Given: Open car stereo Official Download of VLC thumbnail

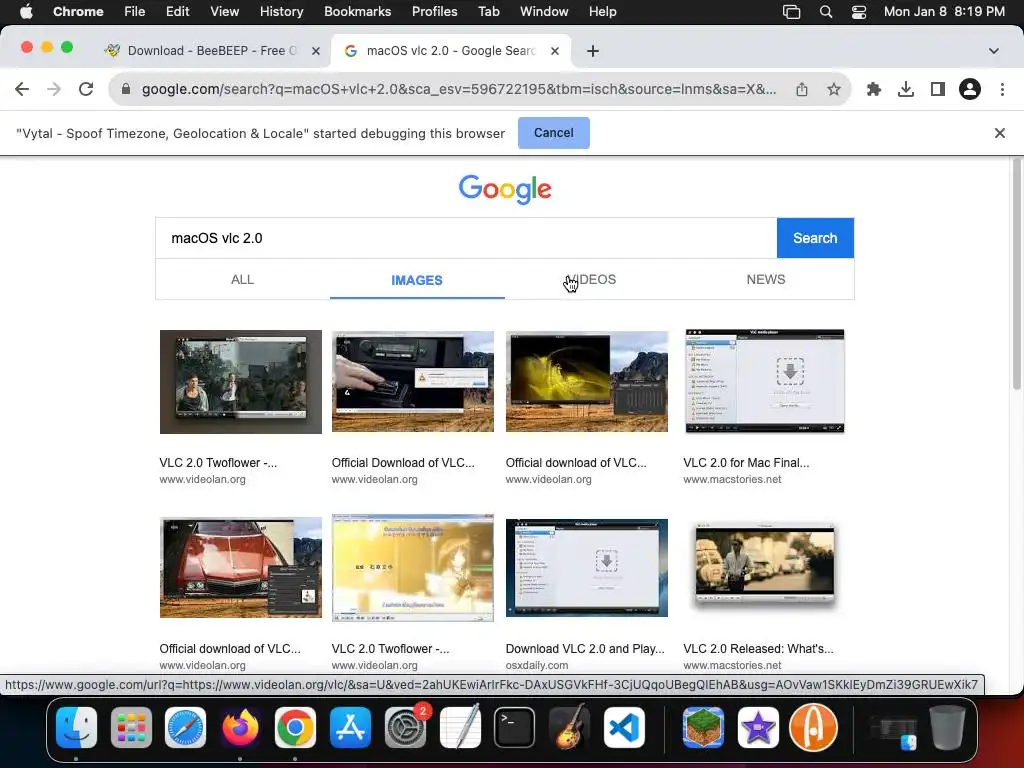Looking at the screenshot, I should [413, 381].
